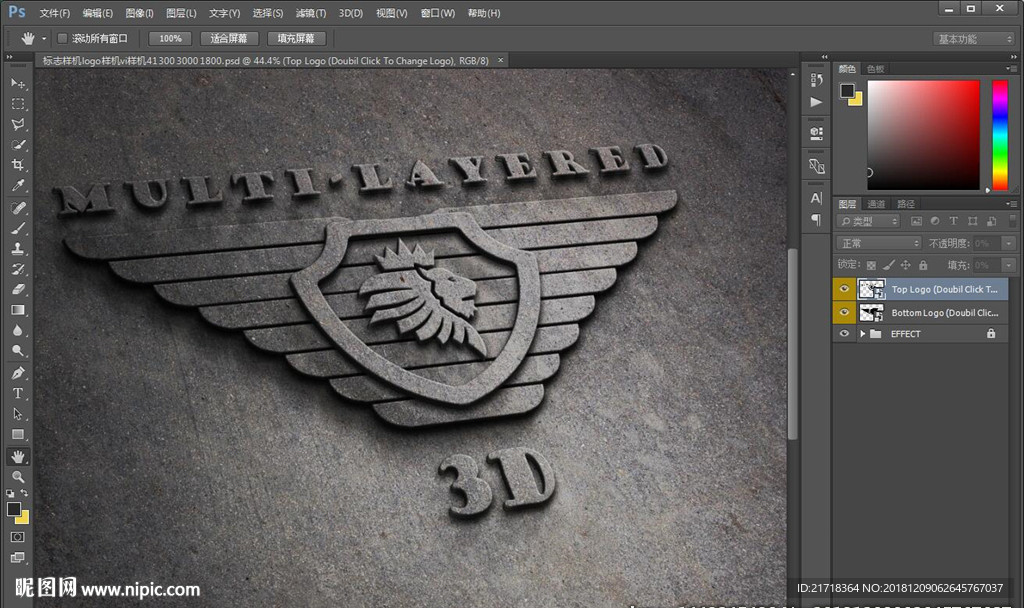The width and height of the screenshot is (1024, 608).
Task: Open the 3D(D) menu
Action: 350,13
